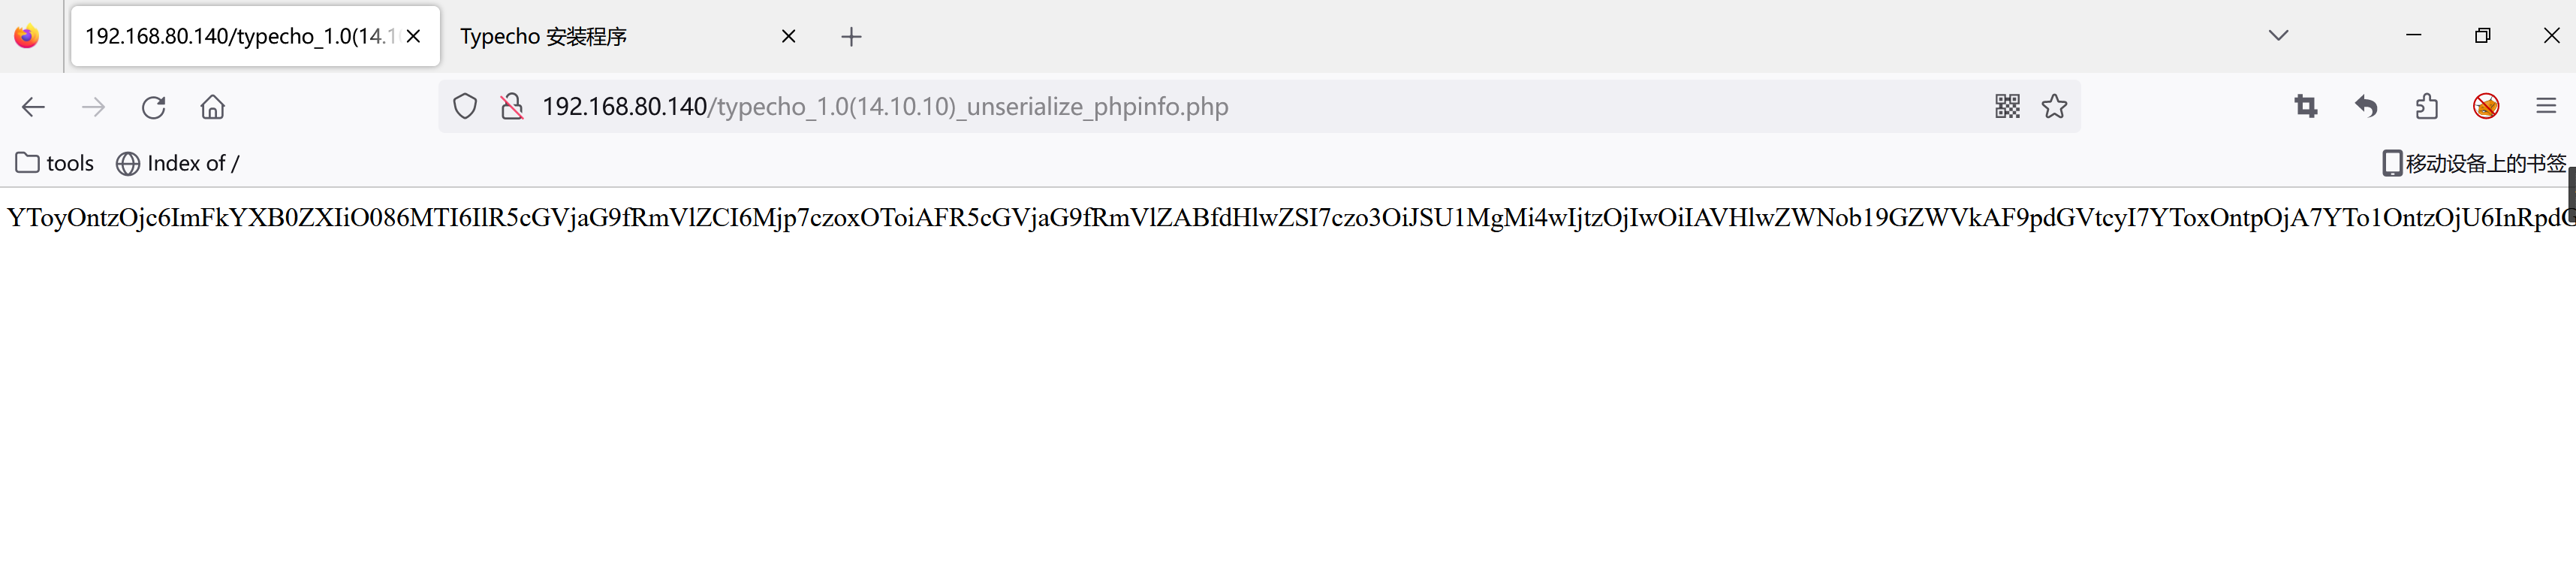This screenshot has width=2576, height=562.
Task: Open the extensions puzzle menu
Action: pos(2426,106)
